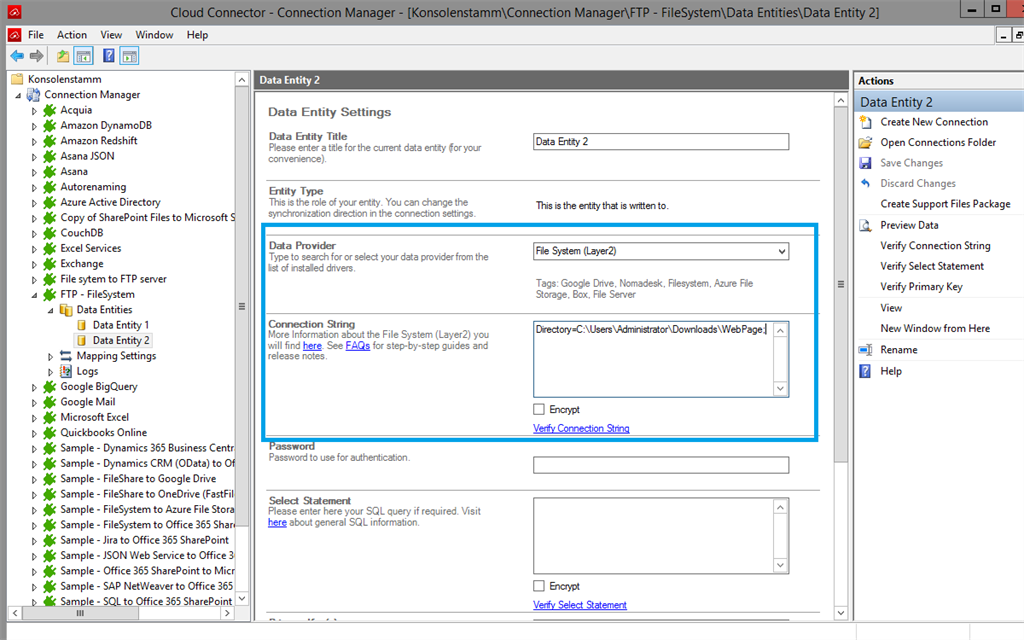Click the Preview Data magnifier icon

pos(866,225)
